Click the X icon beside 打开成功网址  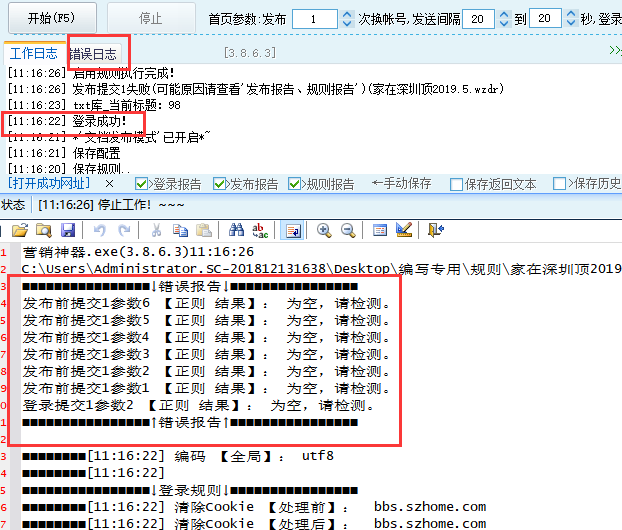(109, 184)
